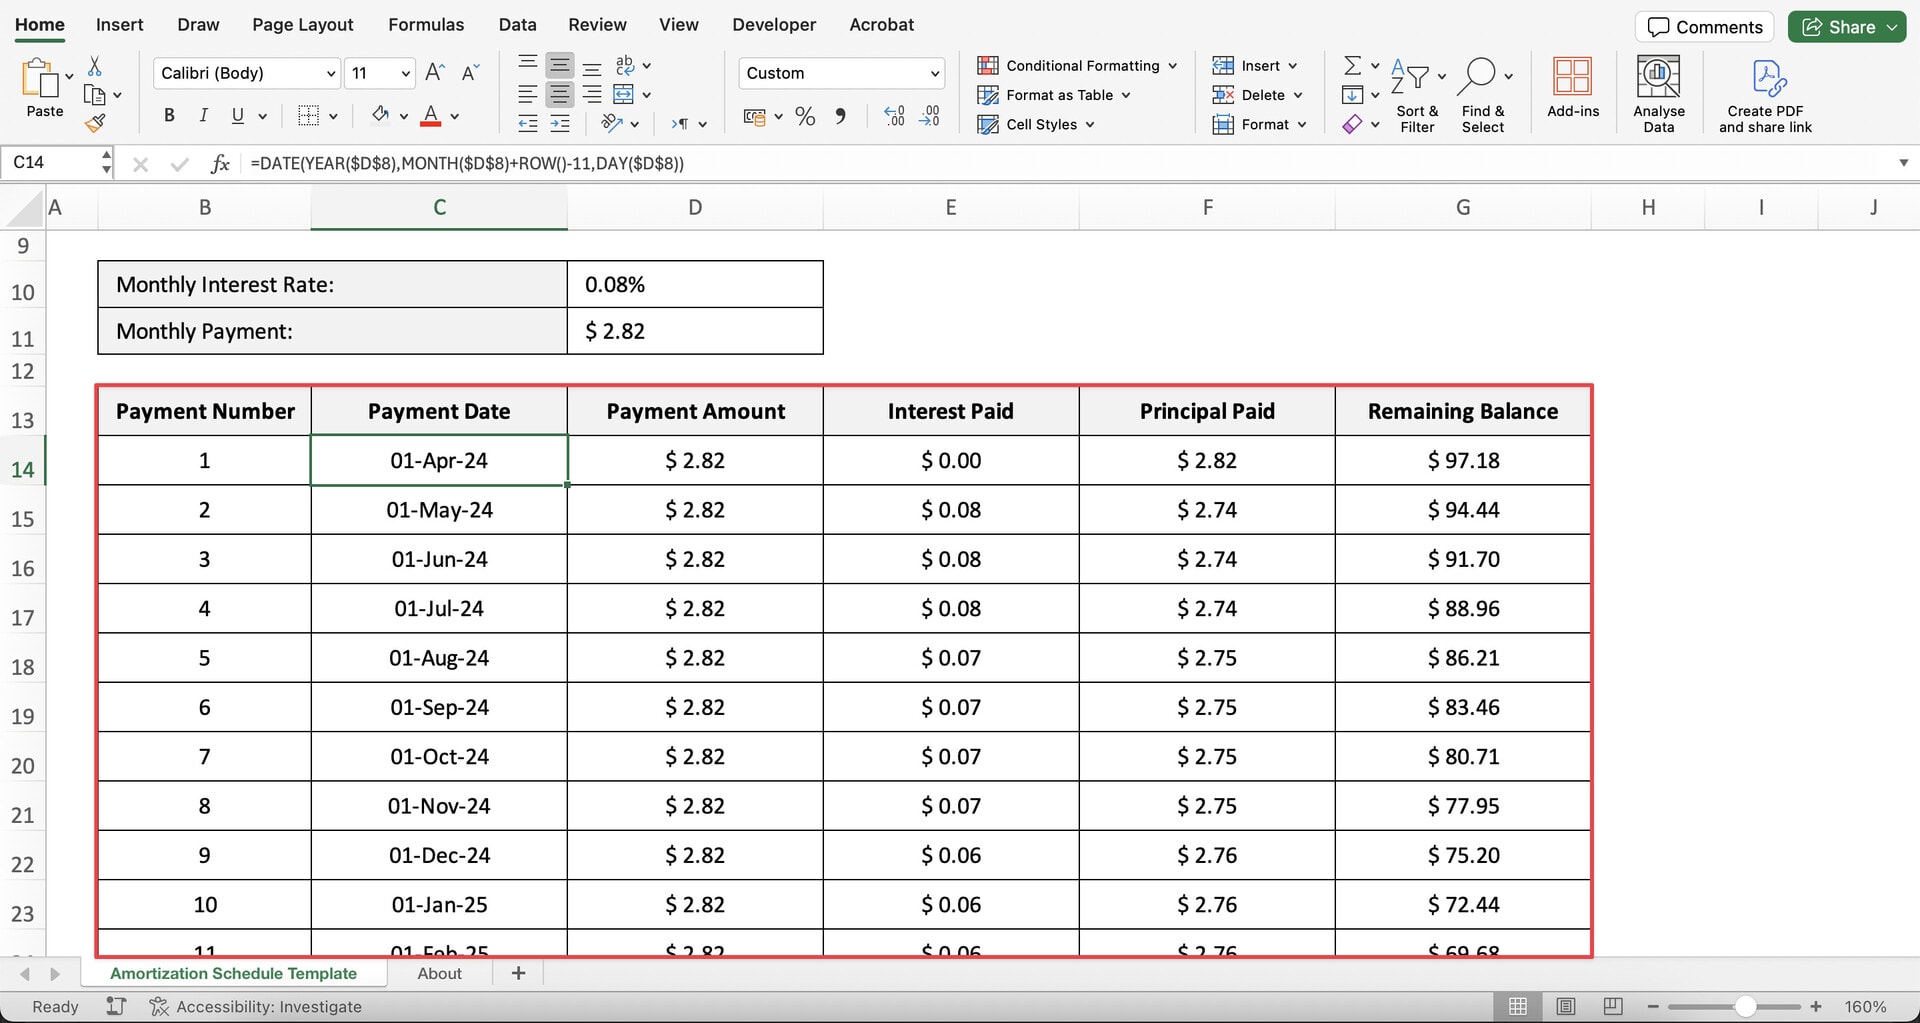Open Sort & Filter
Image resolution: width=1920 pixels, height=1023 pixels.
1417,95
